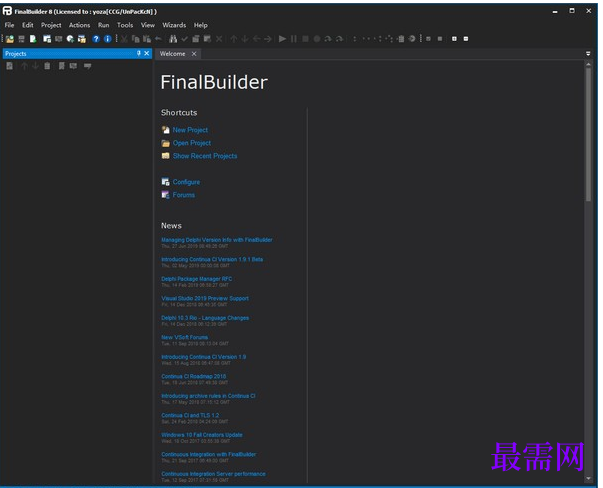The width and height of the screenshot is (603, 488).
Task: Click the folder icon beside Open Project
Action: [165, 143]
